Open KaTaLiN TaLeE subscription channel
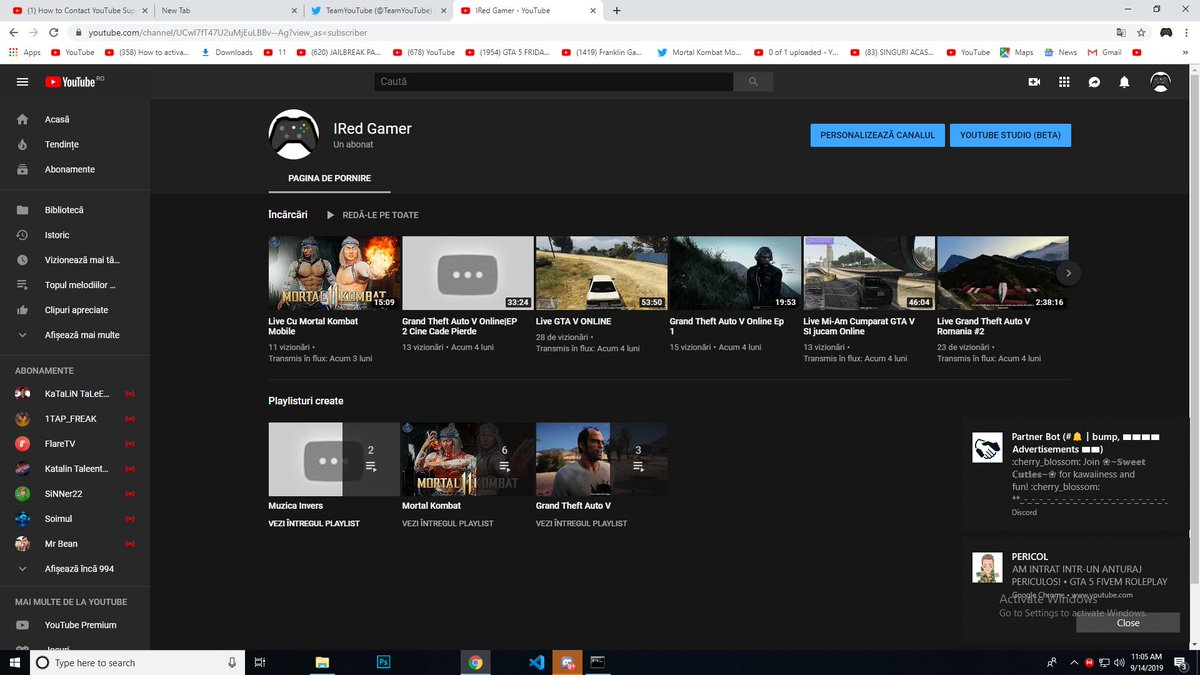Image resolution: width=1200 pixels, height=675 pixels. 75,393
